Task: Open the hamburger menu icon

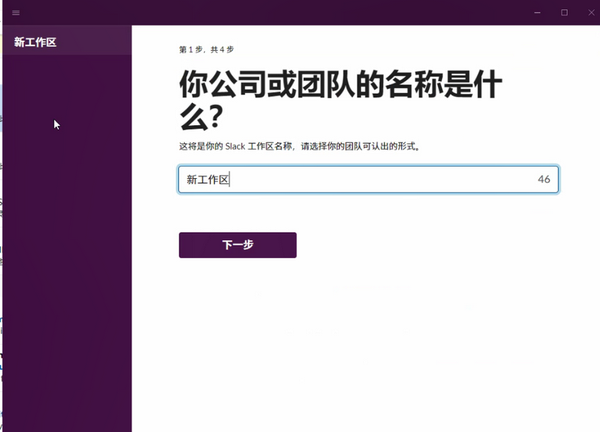Action: pos(16,13)
